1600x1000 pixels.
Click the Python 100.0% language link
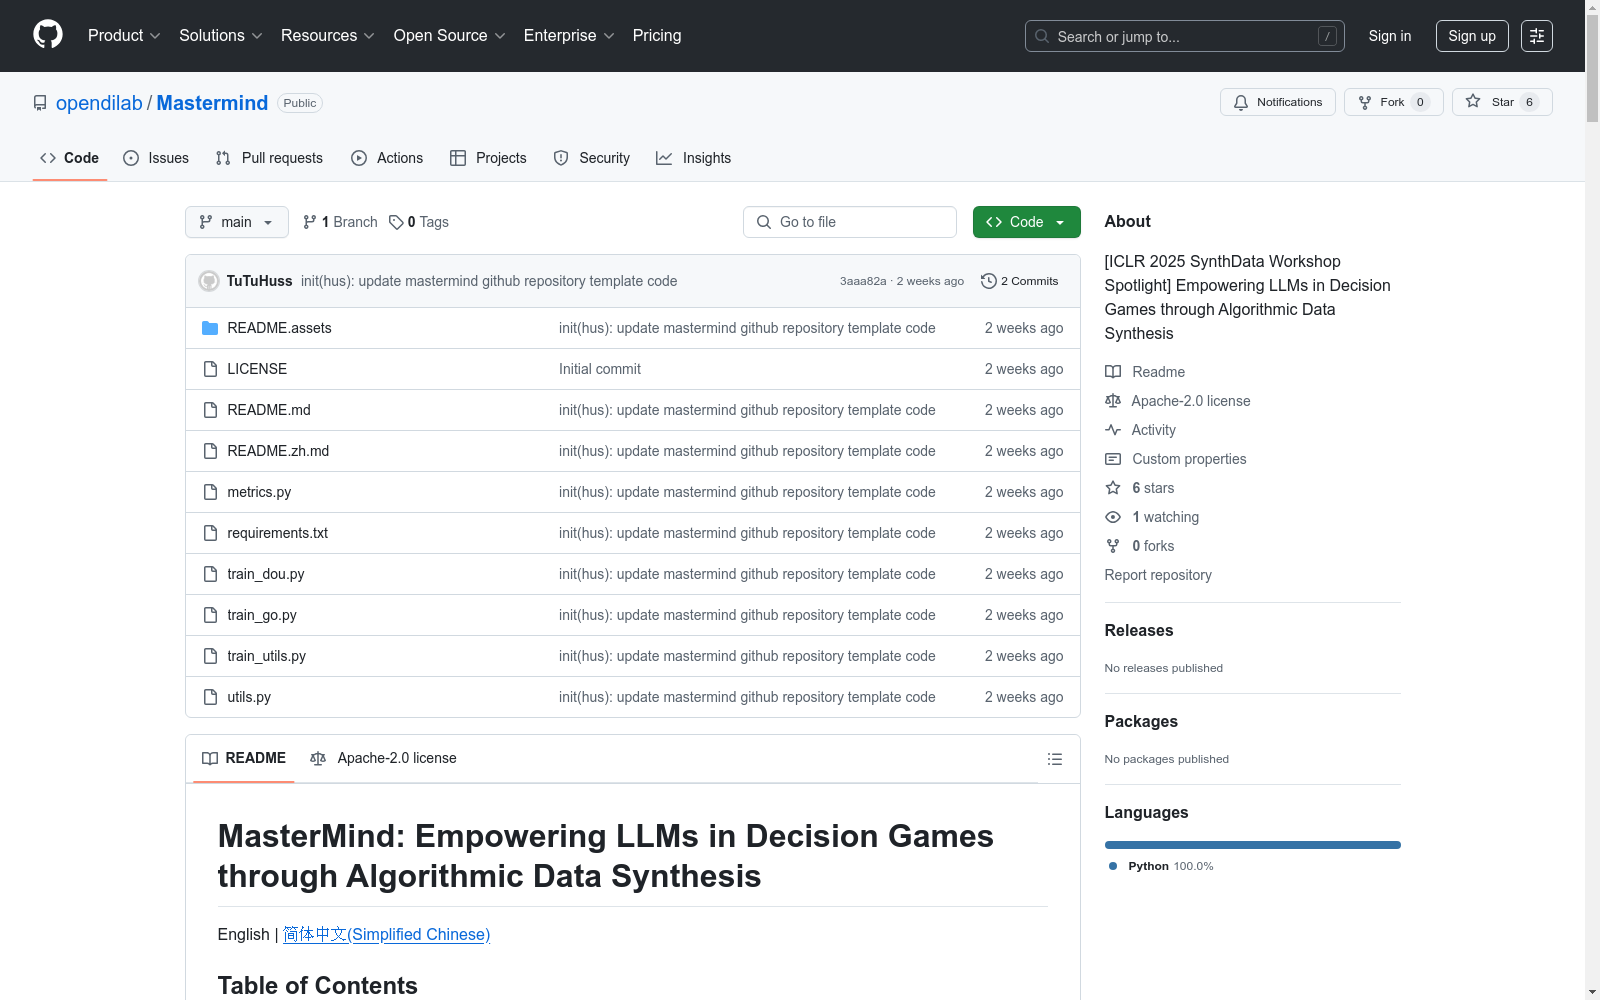tap(1161, 866)
